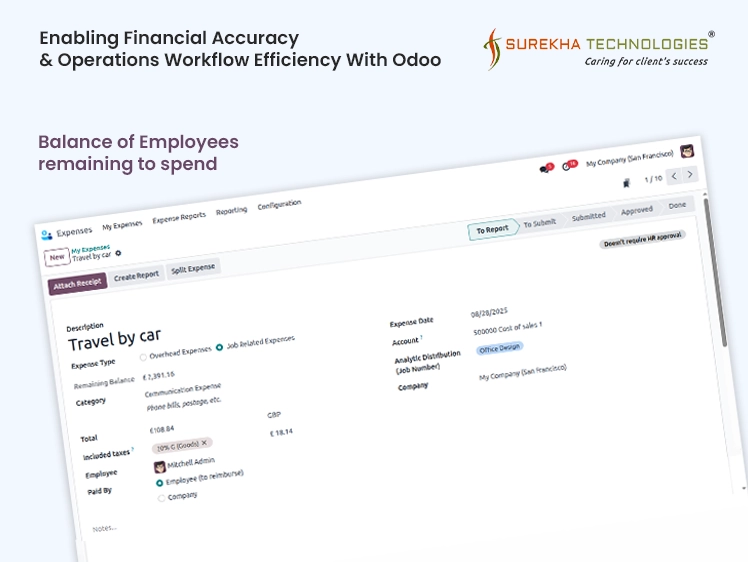
Task: Select the To Report status stage
Action: tap(492, 230)
